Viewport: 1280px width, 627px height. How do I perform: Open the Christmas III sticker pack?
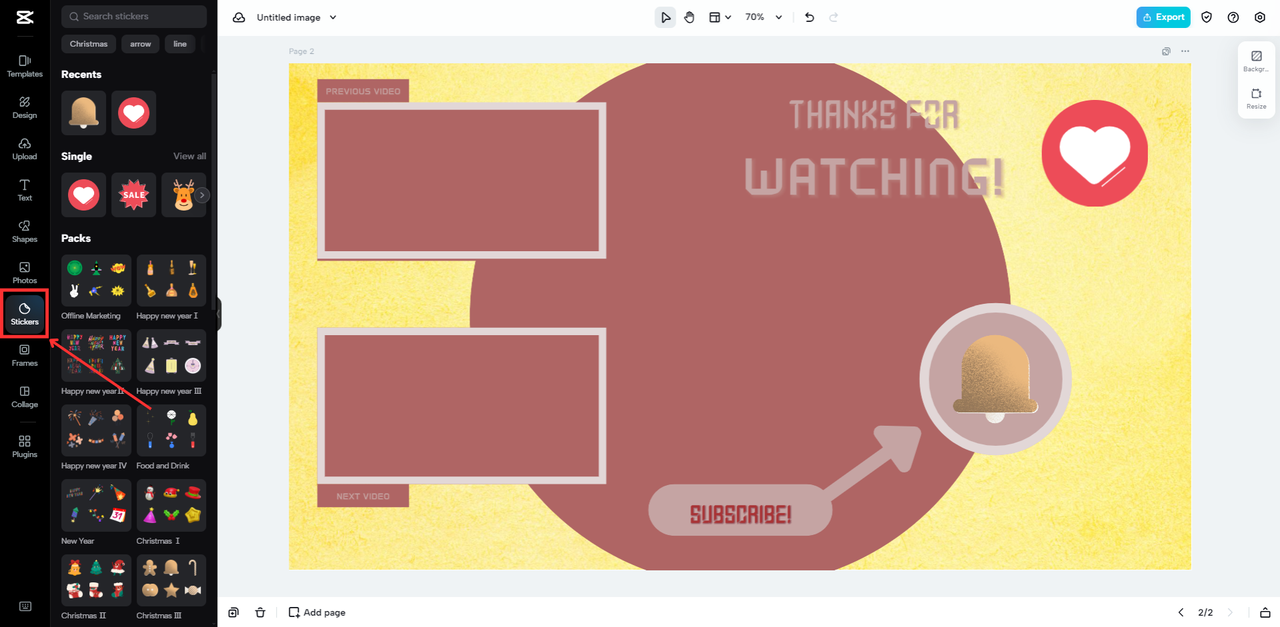tap(171, 580)
